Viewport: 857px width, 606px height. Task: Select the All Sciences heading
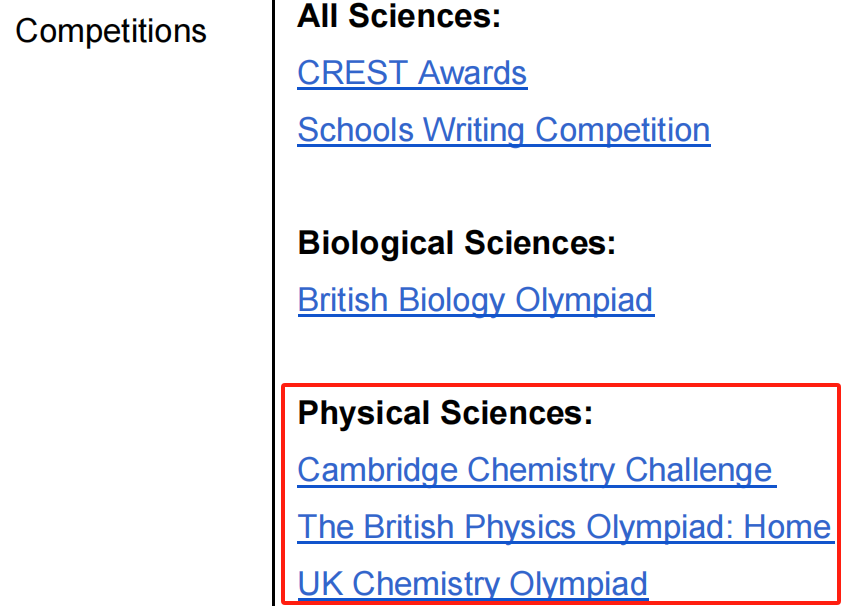(399, 17)
